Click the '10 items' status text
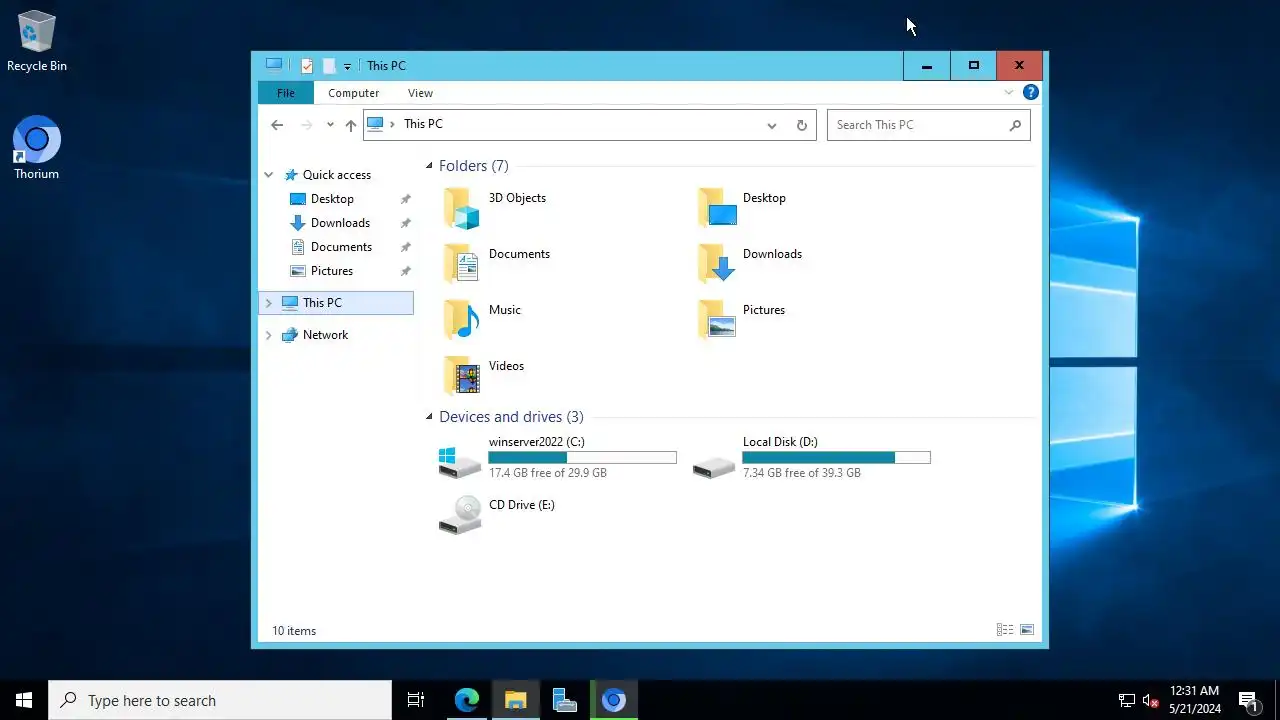Viewport: 1280px width, 720px height. (x=294, y=631)
